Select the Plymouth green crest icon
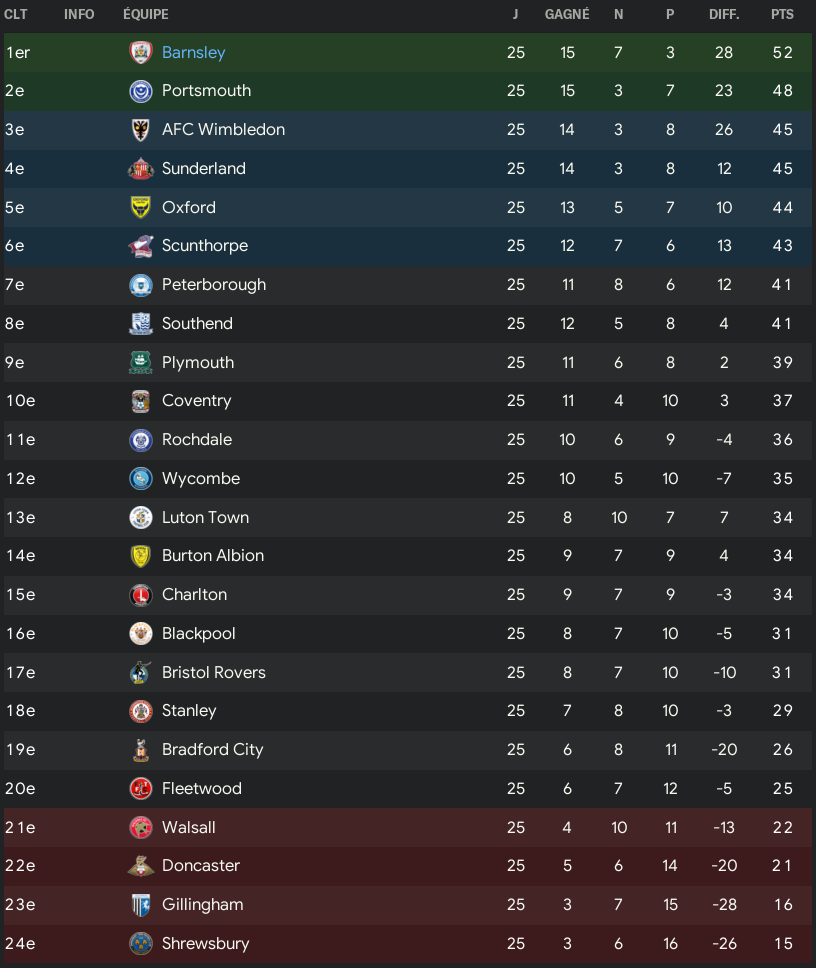The image size is (816, 968). (x=141, y=362)
